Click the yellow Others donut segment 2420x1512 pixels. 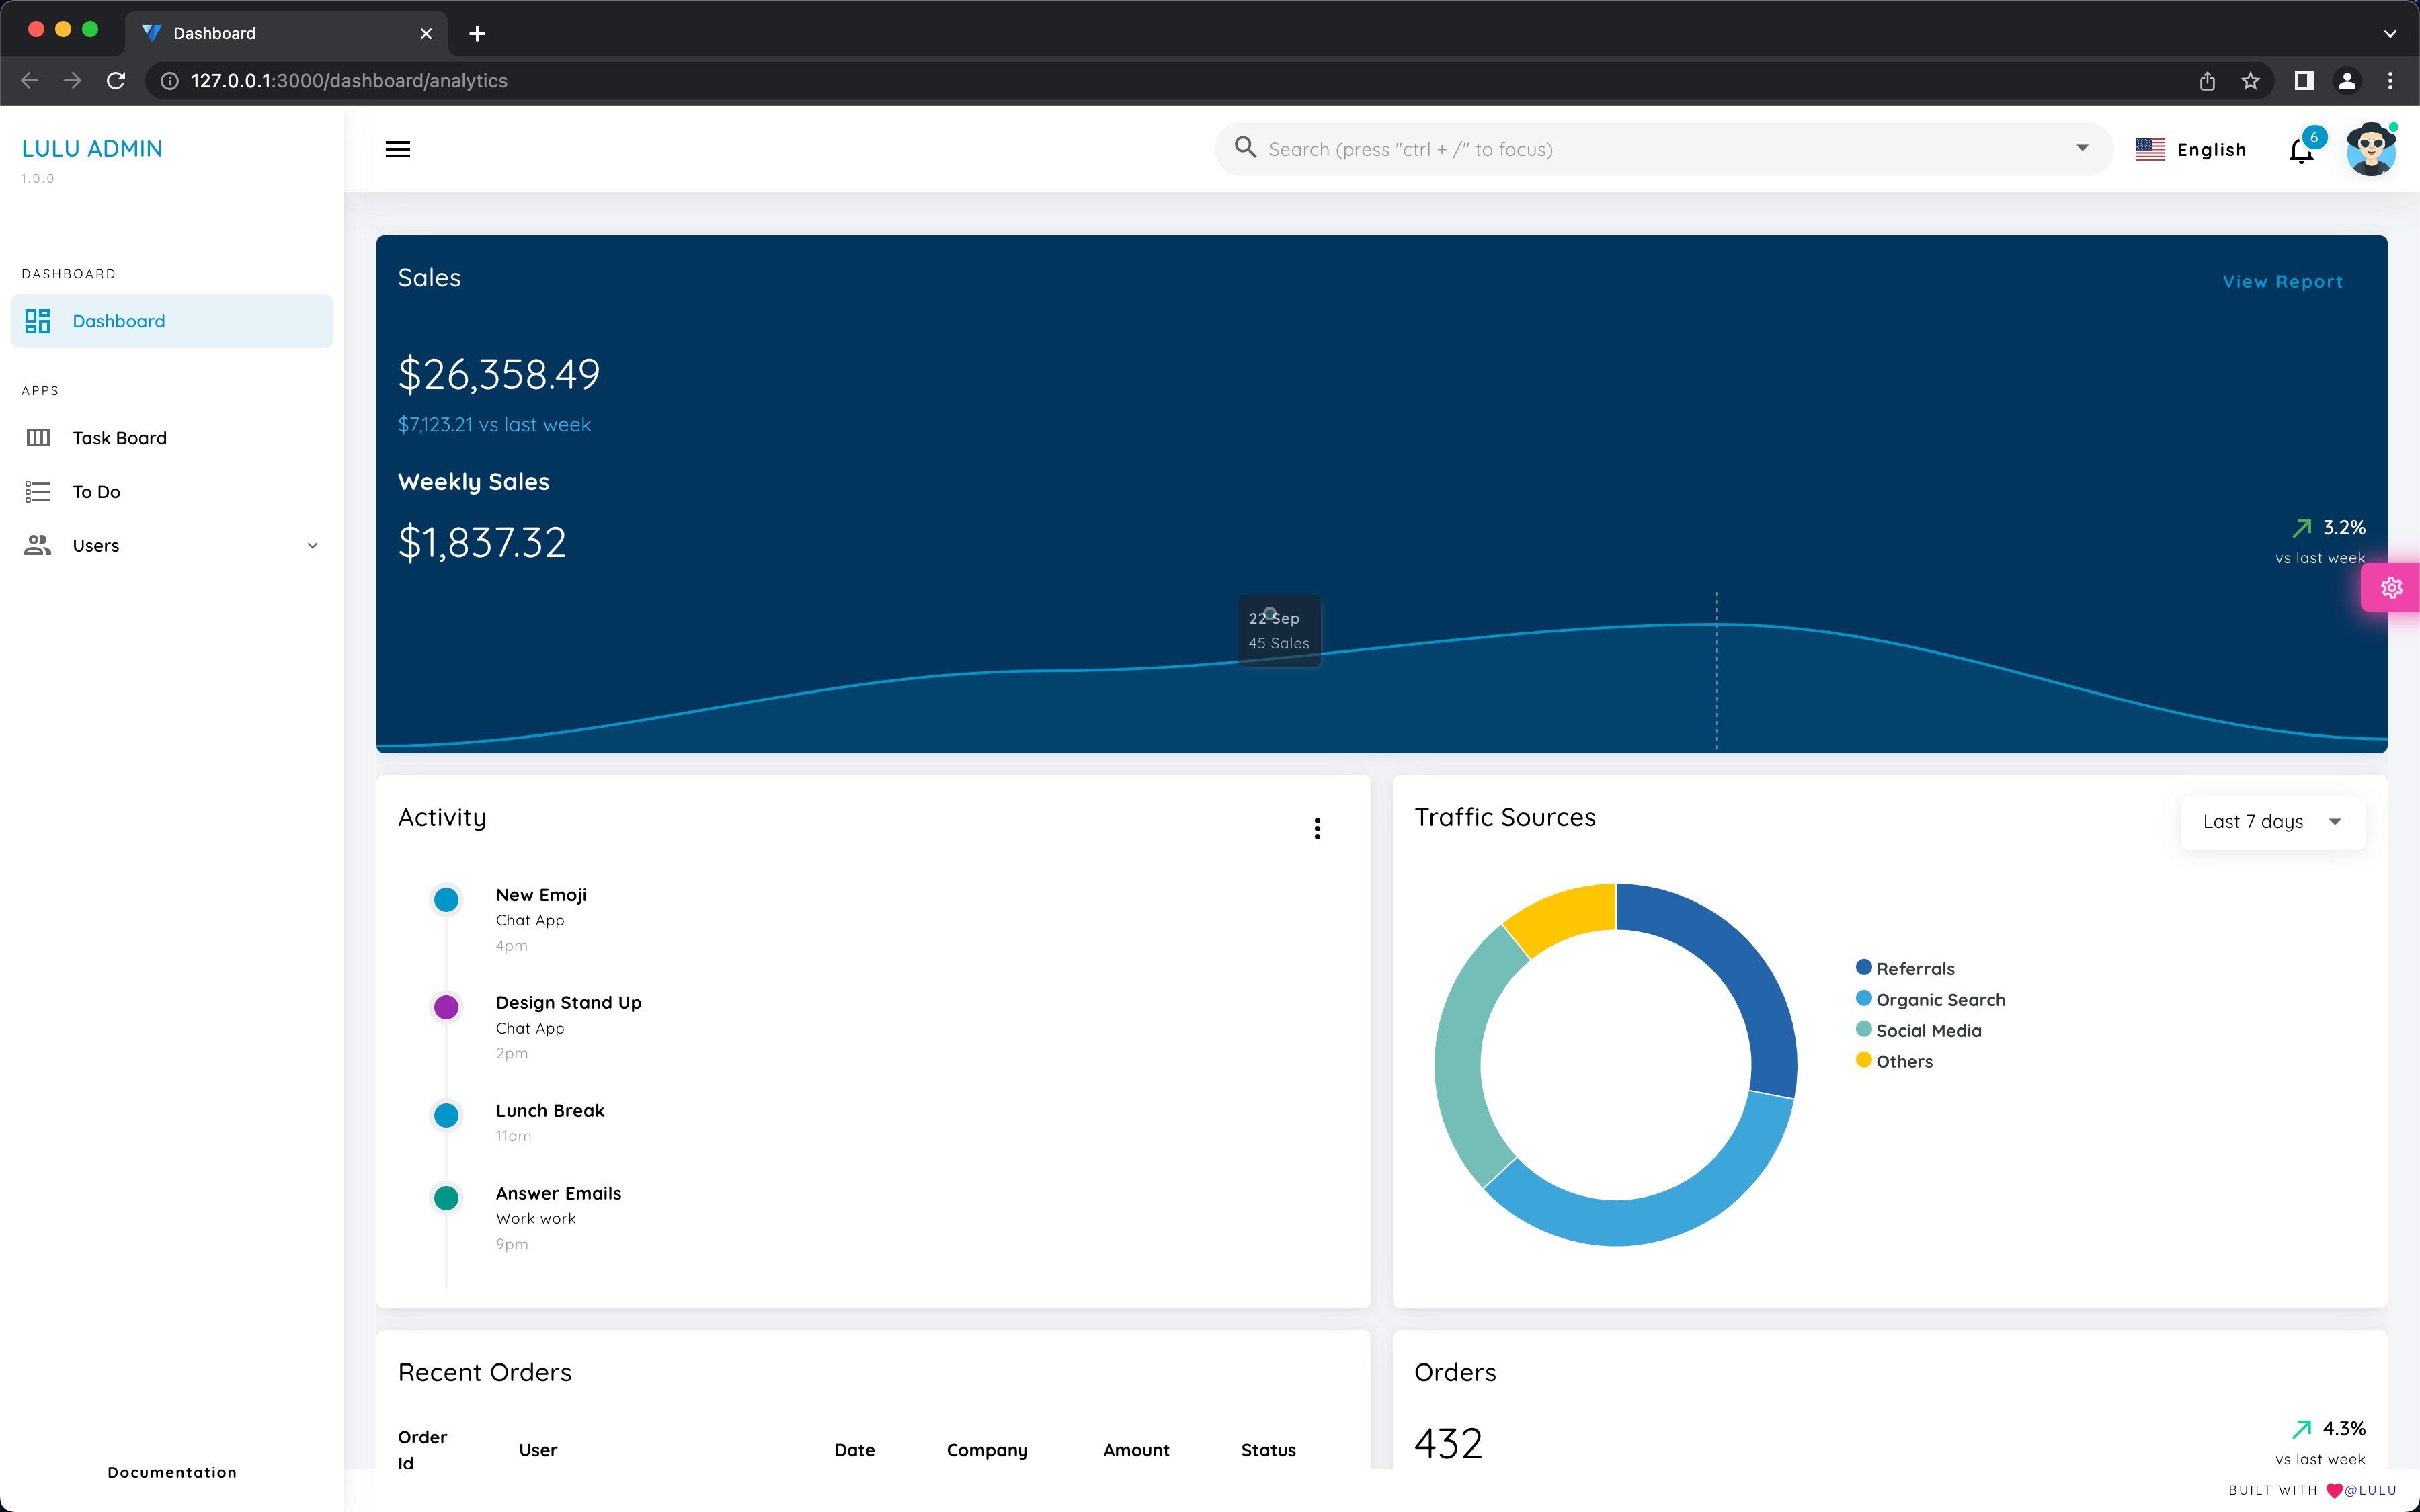[x=1566, y=913]
